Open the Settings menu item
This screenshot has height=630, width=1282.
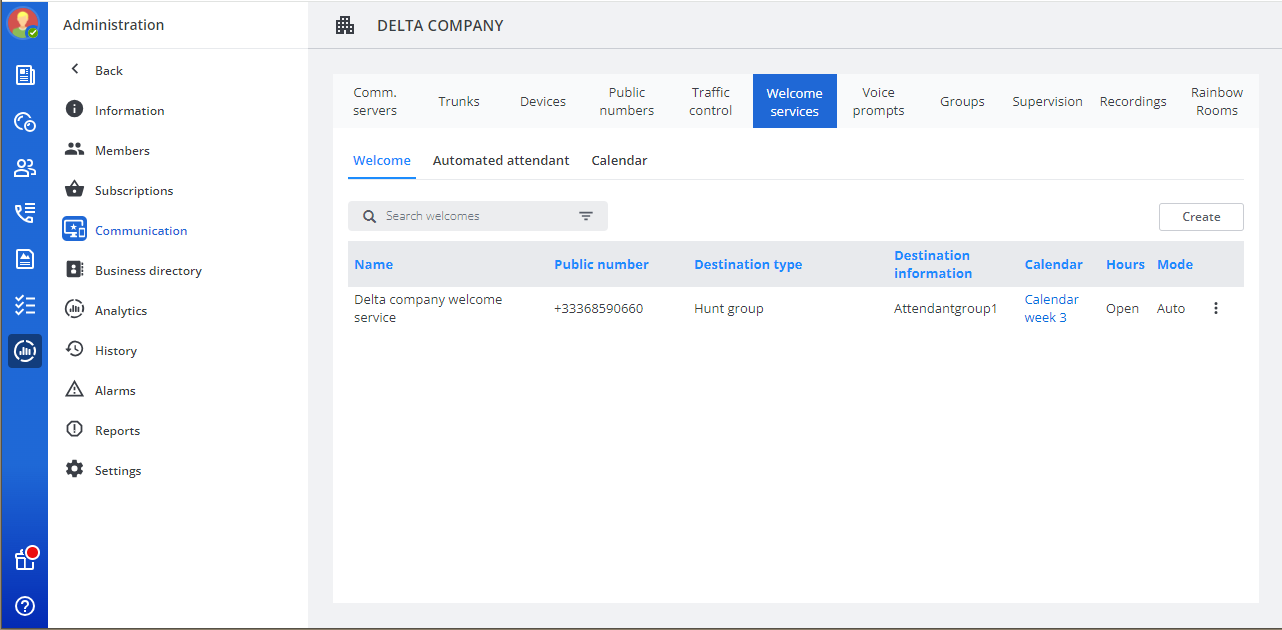(x=117, y=471)
